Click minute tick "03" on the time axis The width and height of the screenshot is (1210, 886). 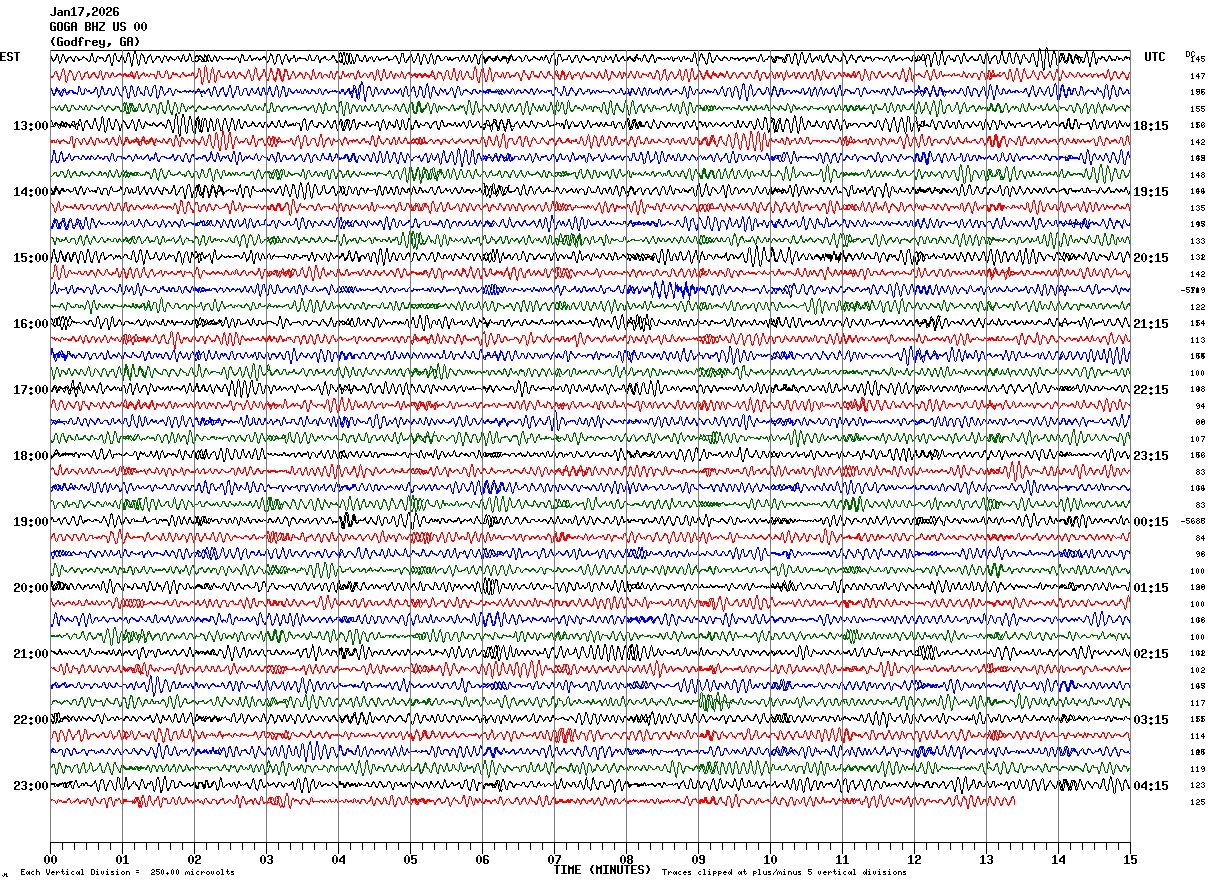266,859
